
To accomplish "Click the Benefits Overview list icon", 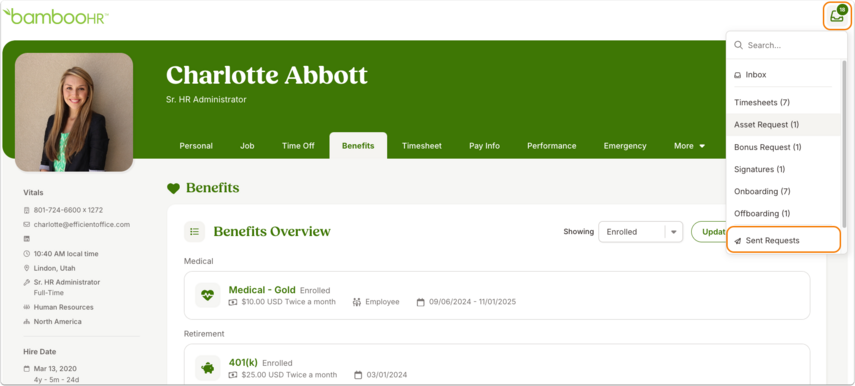I will (x=194, y=232).
